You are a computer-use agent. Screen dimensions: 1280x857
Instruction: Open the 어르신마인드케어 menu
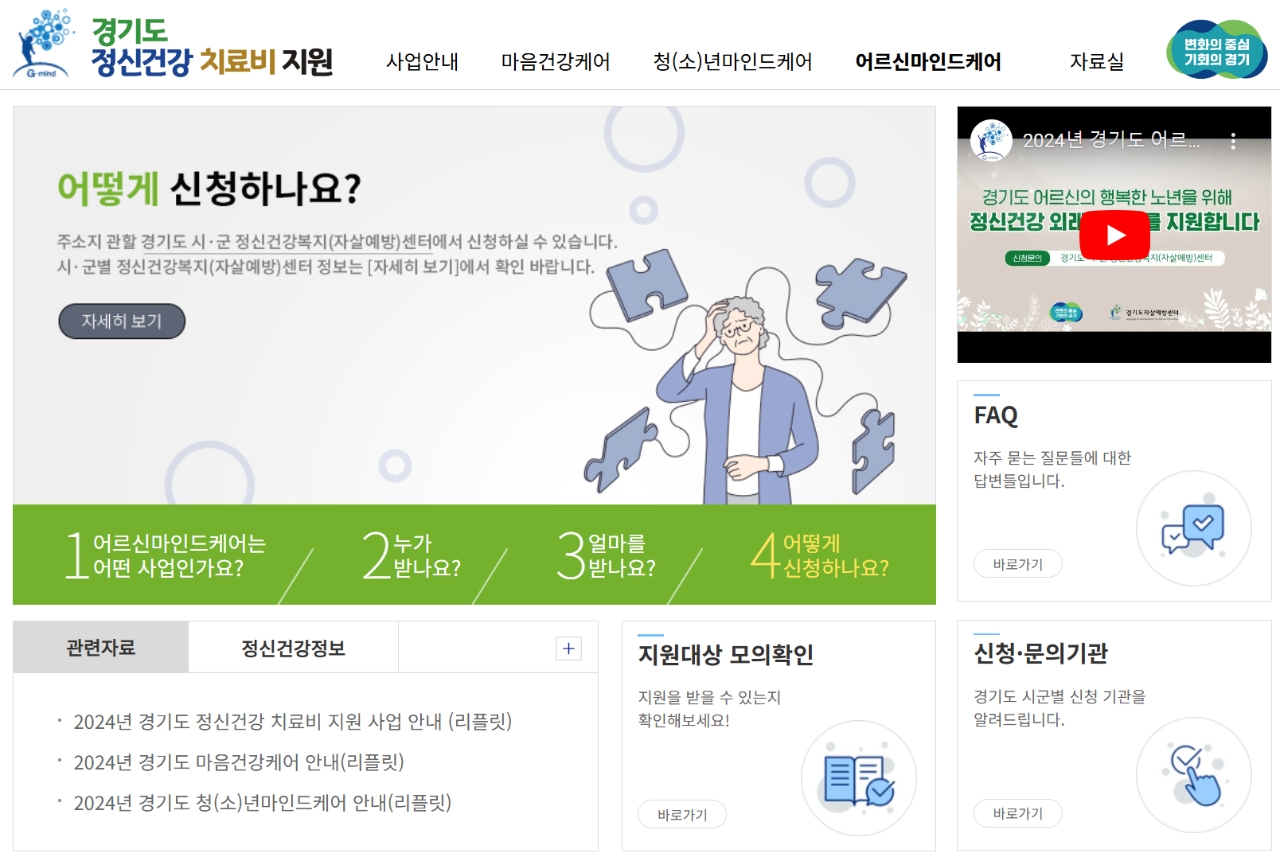928,62
